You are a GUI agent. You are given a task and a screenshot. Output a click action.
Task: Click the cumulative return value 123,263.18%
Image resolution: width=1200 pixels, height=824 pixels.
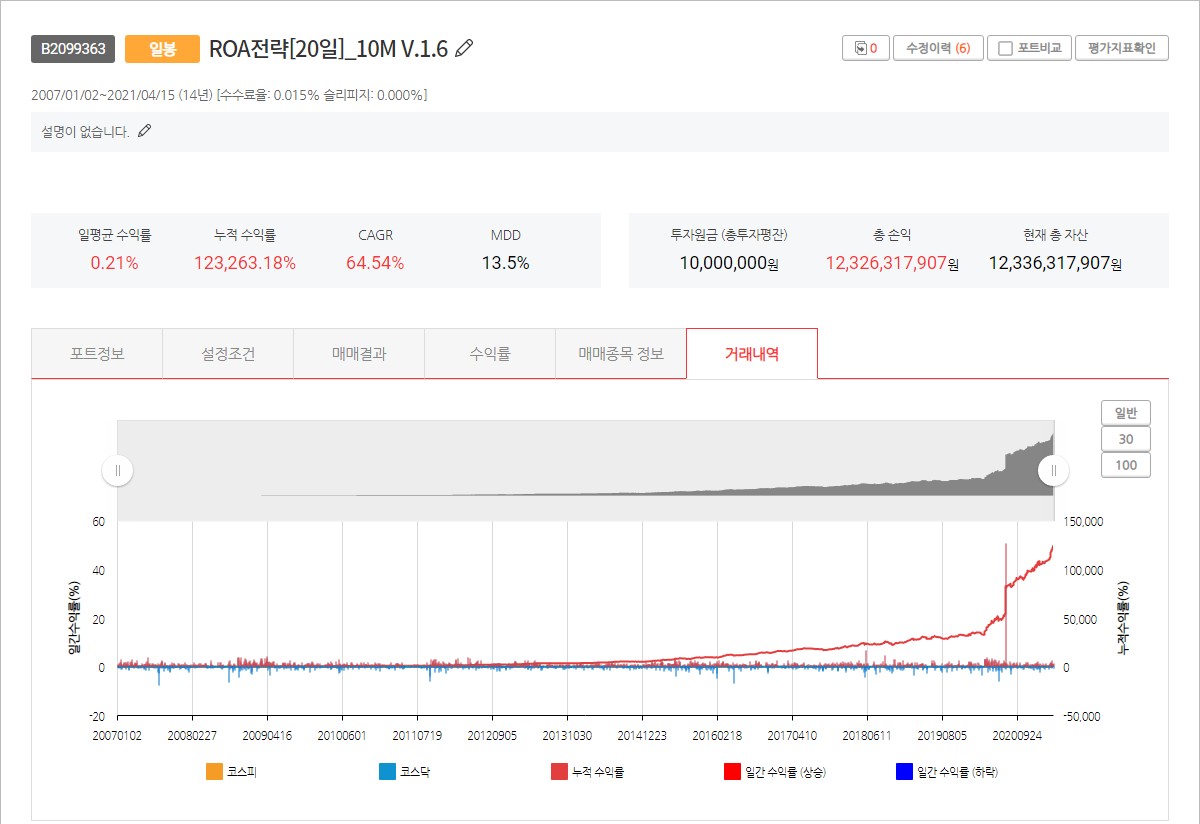point(245,264)
